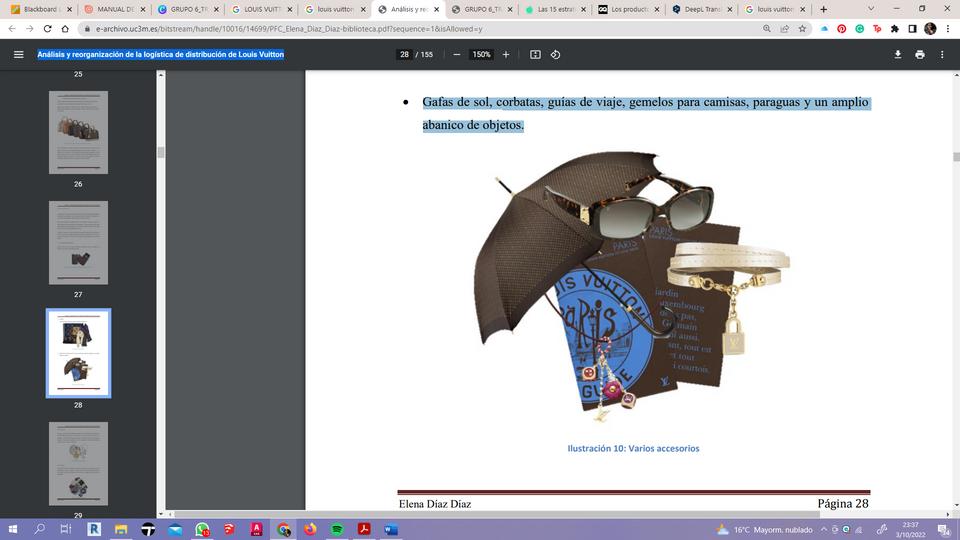Image resolution: width=960 pixels, height=540 pixels.
Task: Rotate the PDF counterclockwise
Action: 555,54
